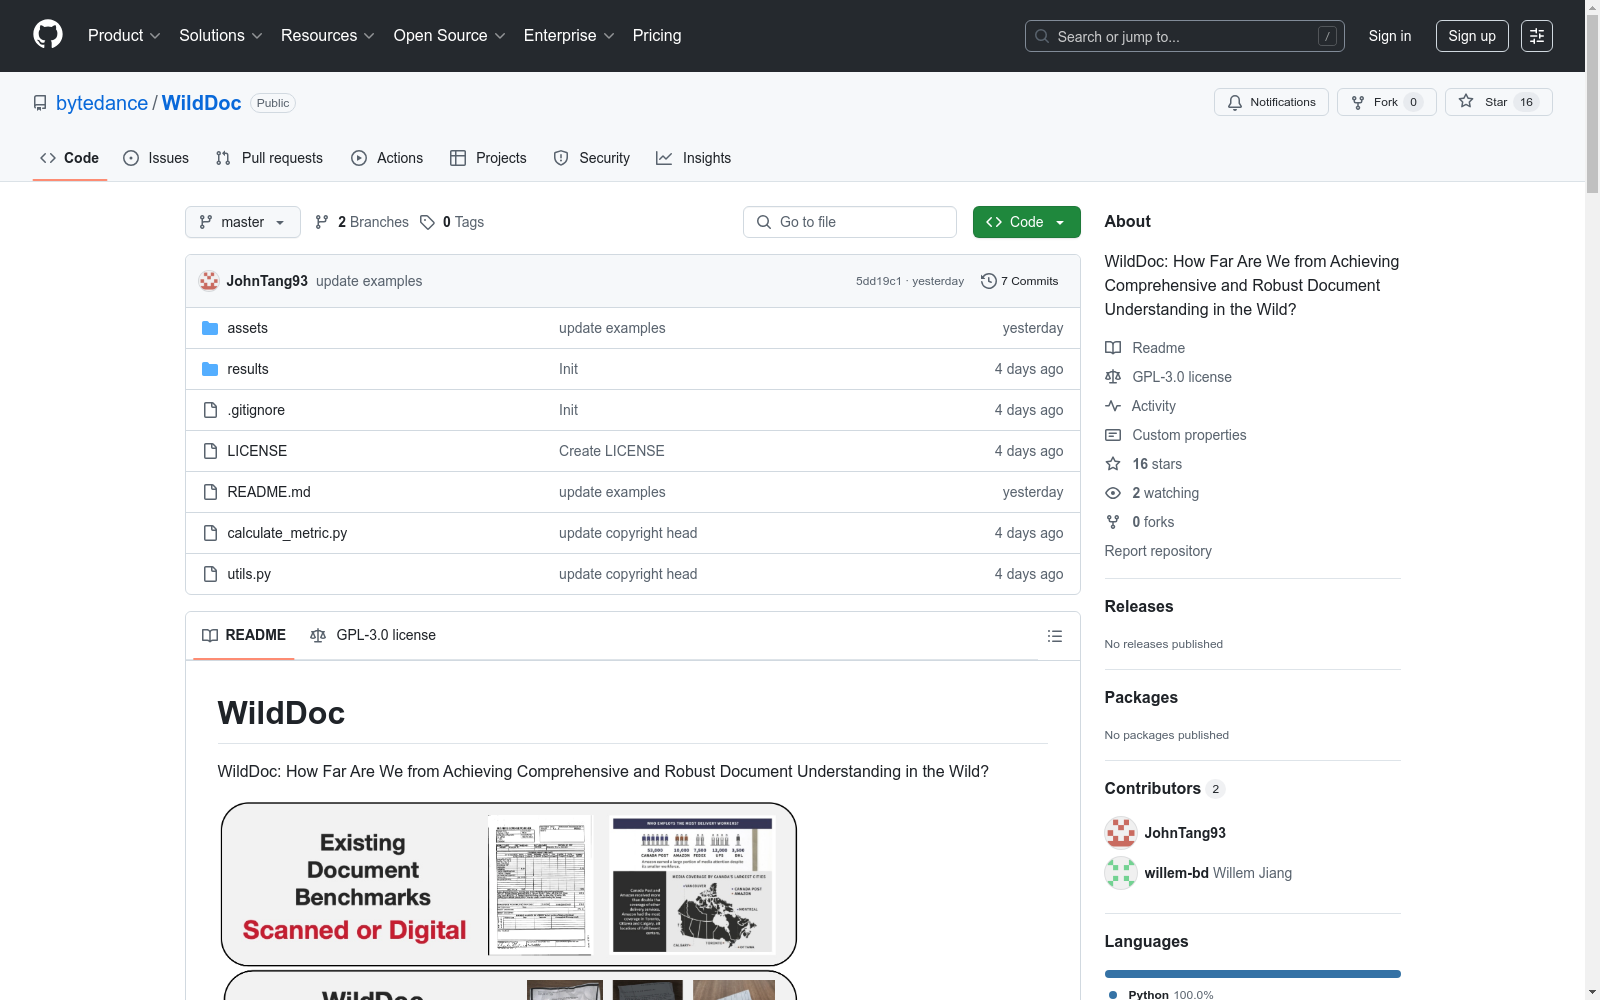1600x1000 pixels.
Task: Click the README.md file icon
Action: click(x=210, y=492)
